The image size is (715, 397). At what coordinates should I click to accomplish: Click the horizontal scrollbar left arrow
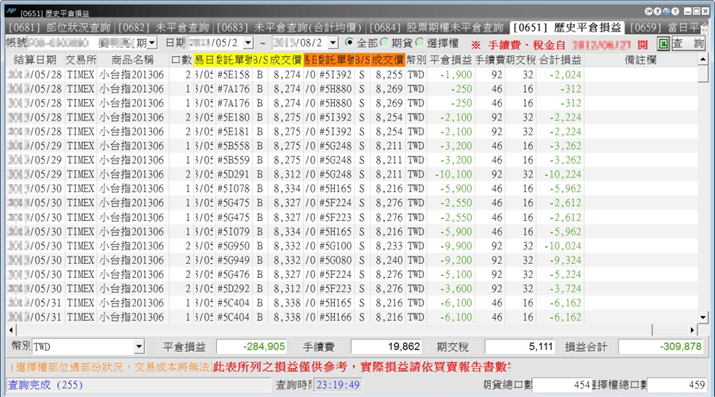11,329
